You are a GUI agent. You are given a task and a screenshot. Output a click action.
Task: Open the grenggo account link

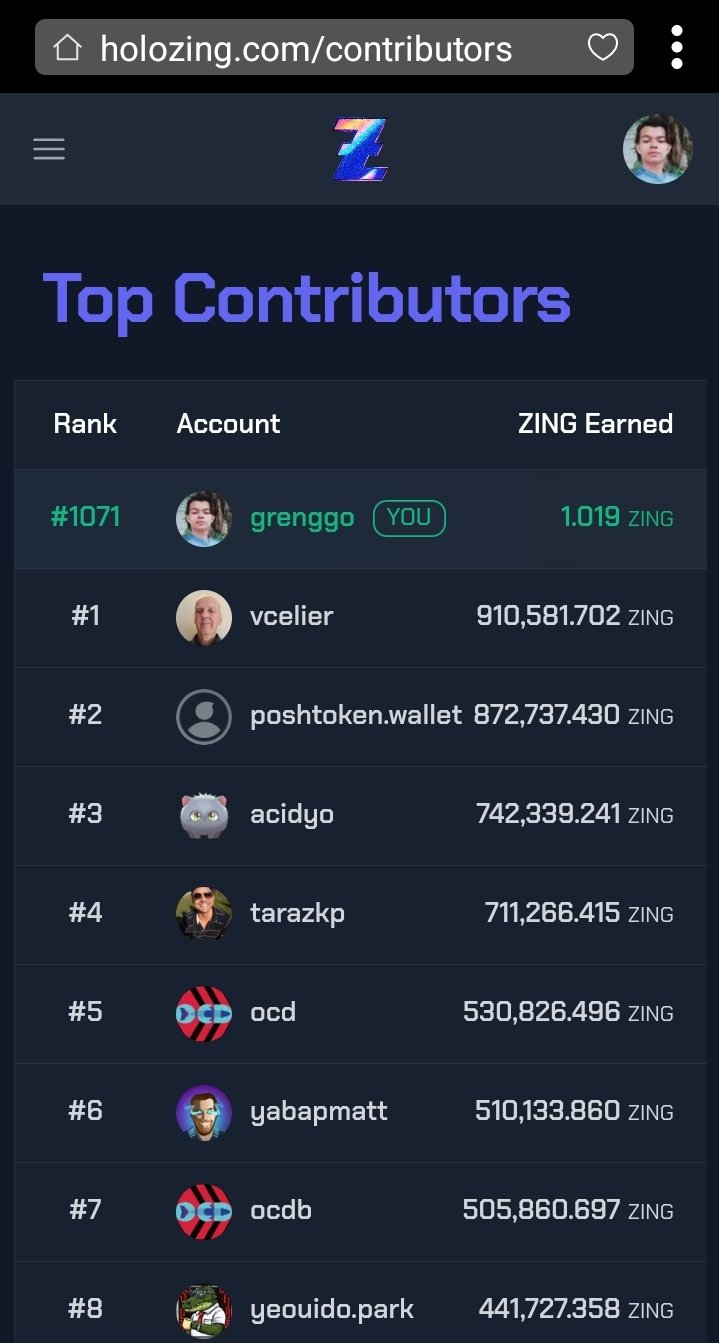tap(302, 518)
